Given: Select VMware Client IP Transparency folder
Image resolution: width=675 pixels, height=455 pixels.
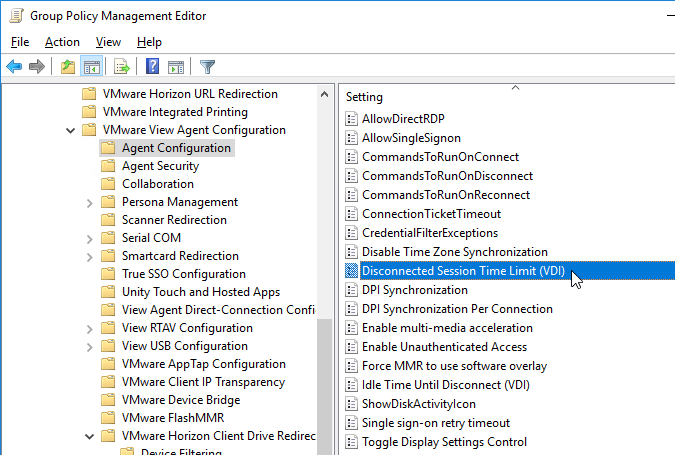Looking at the screenshot, I should pyautogui.click(x=203, y=382).
